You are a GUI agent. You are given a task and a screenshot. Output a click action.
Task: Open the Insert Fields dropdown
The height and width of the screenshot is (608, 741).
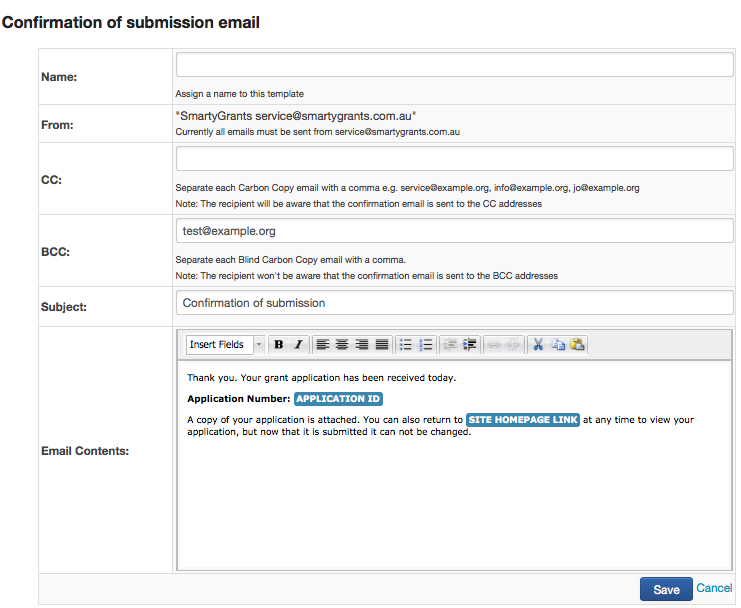(x=225, y=345)
